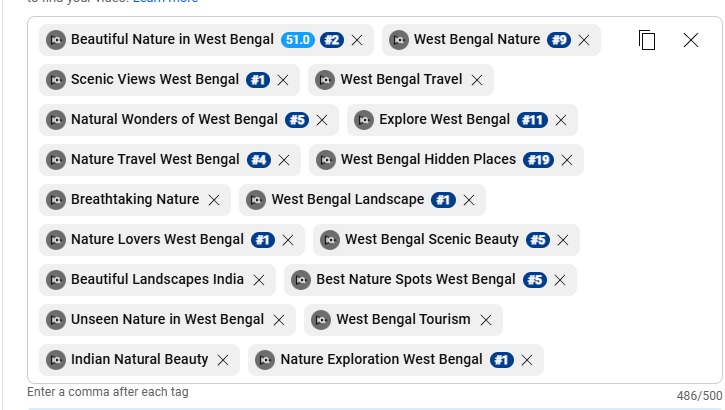Screen dimensions: 725x410
Task: Delete the 'West Bengal Tourism' tag
Action: tap(486, 320)
